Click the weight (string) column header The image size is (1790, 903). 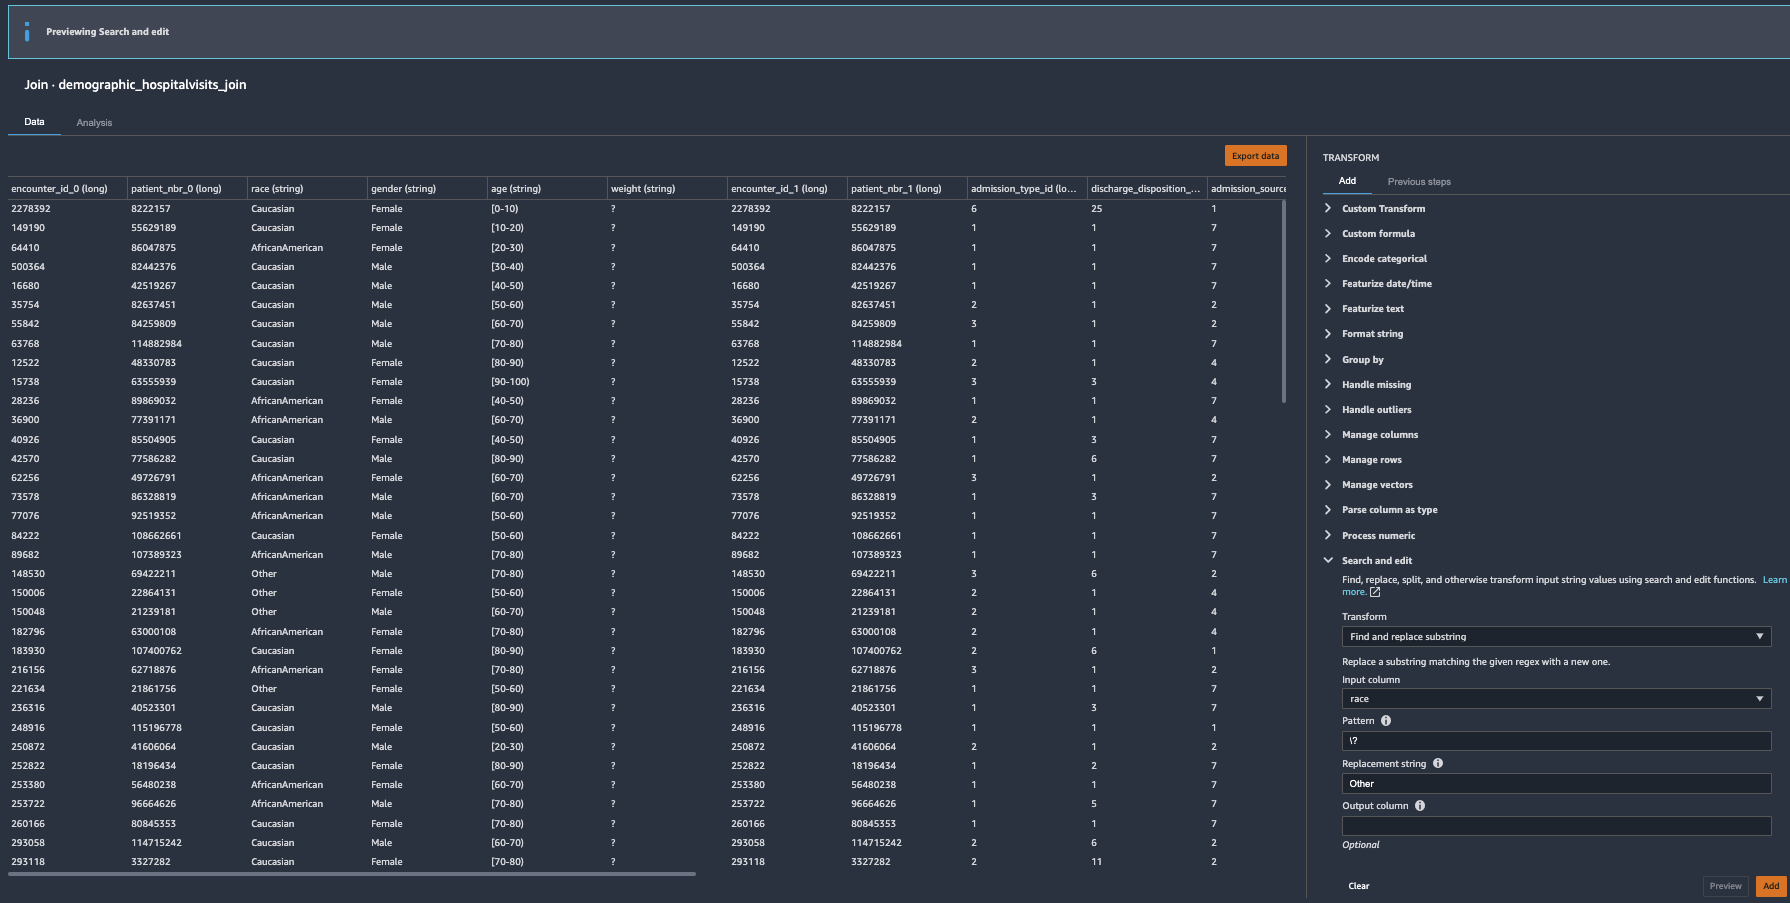tap(667, 189)
